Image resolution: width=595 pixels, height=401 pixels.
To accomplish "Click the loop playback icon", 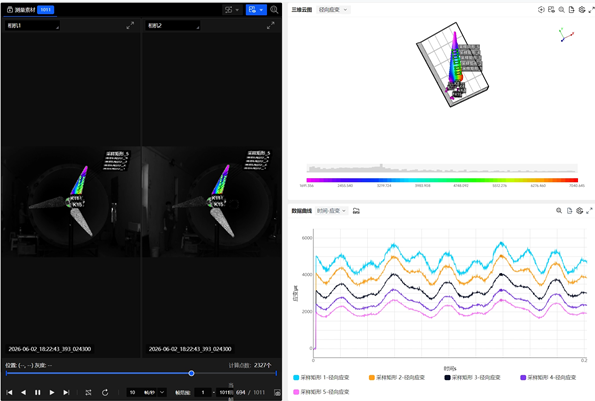I will (x=88, y=392).
